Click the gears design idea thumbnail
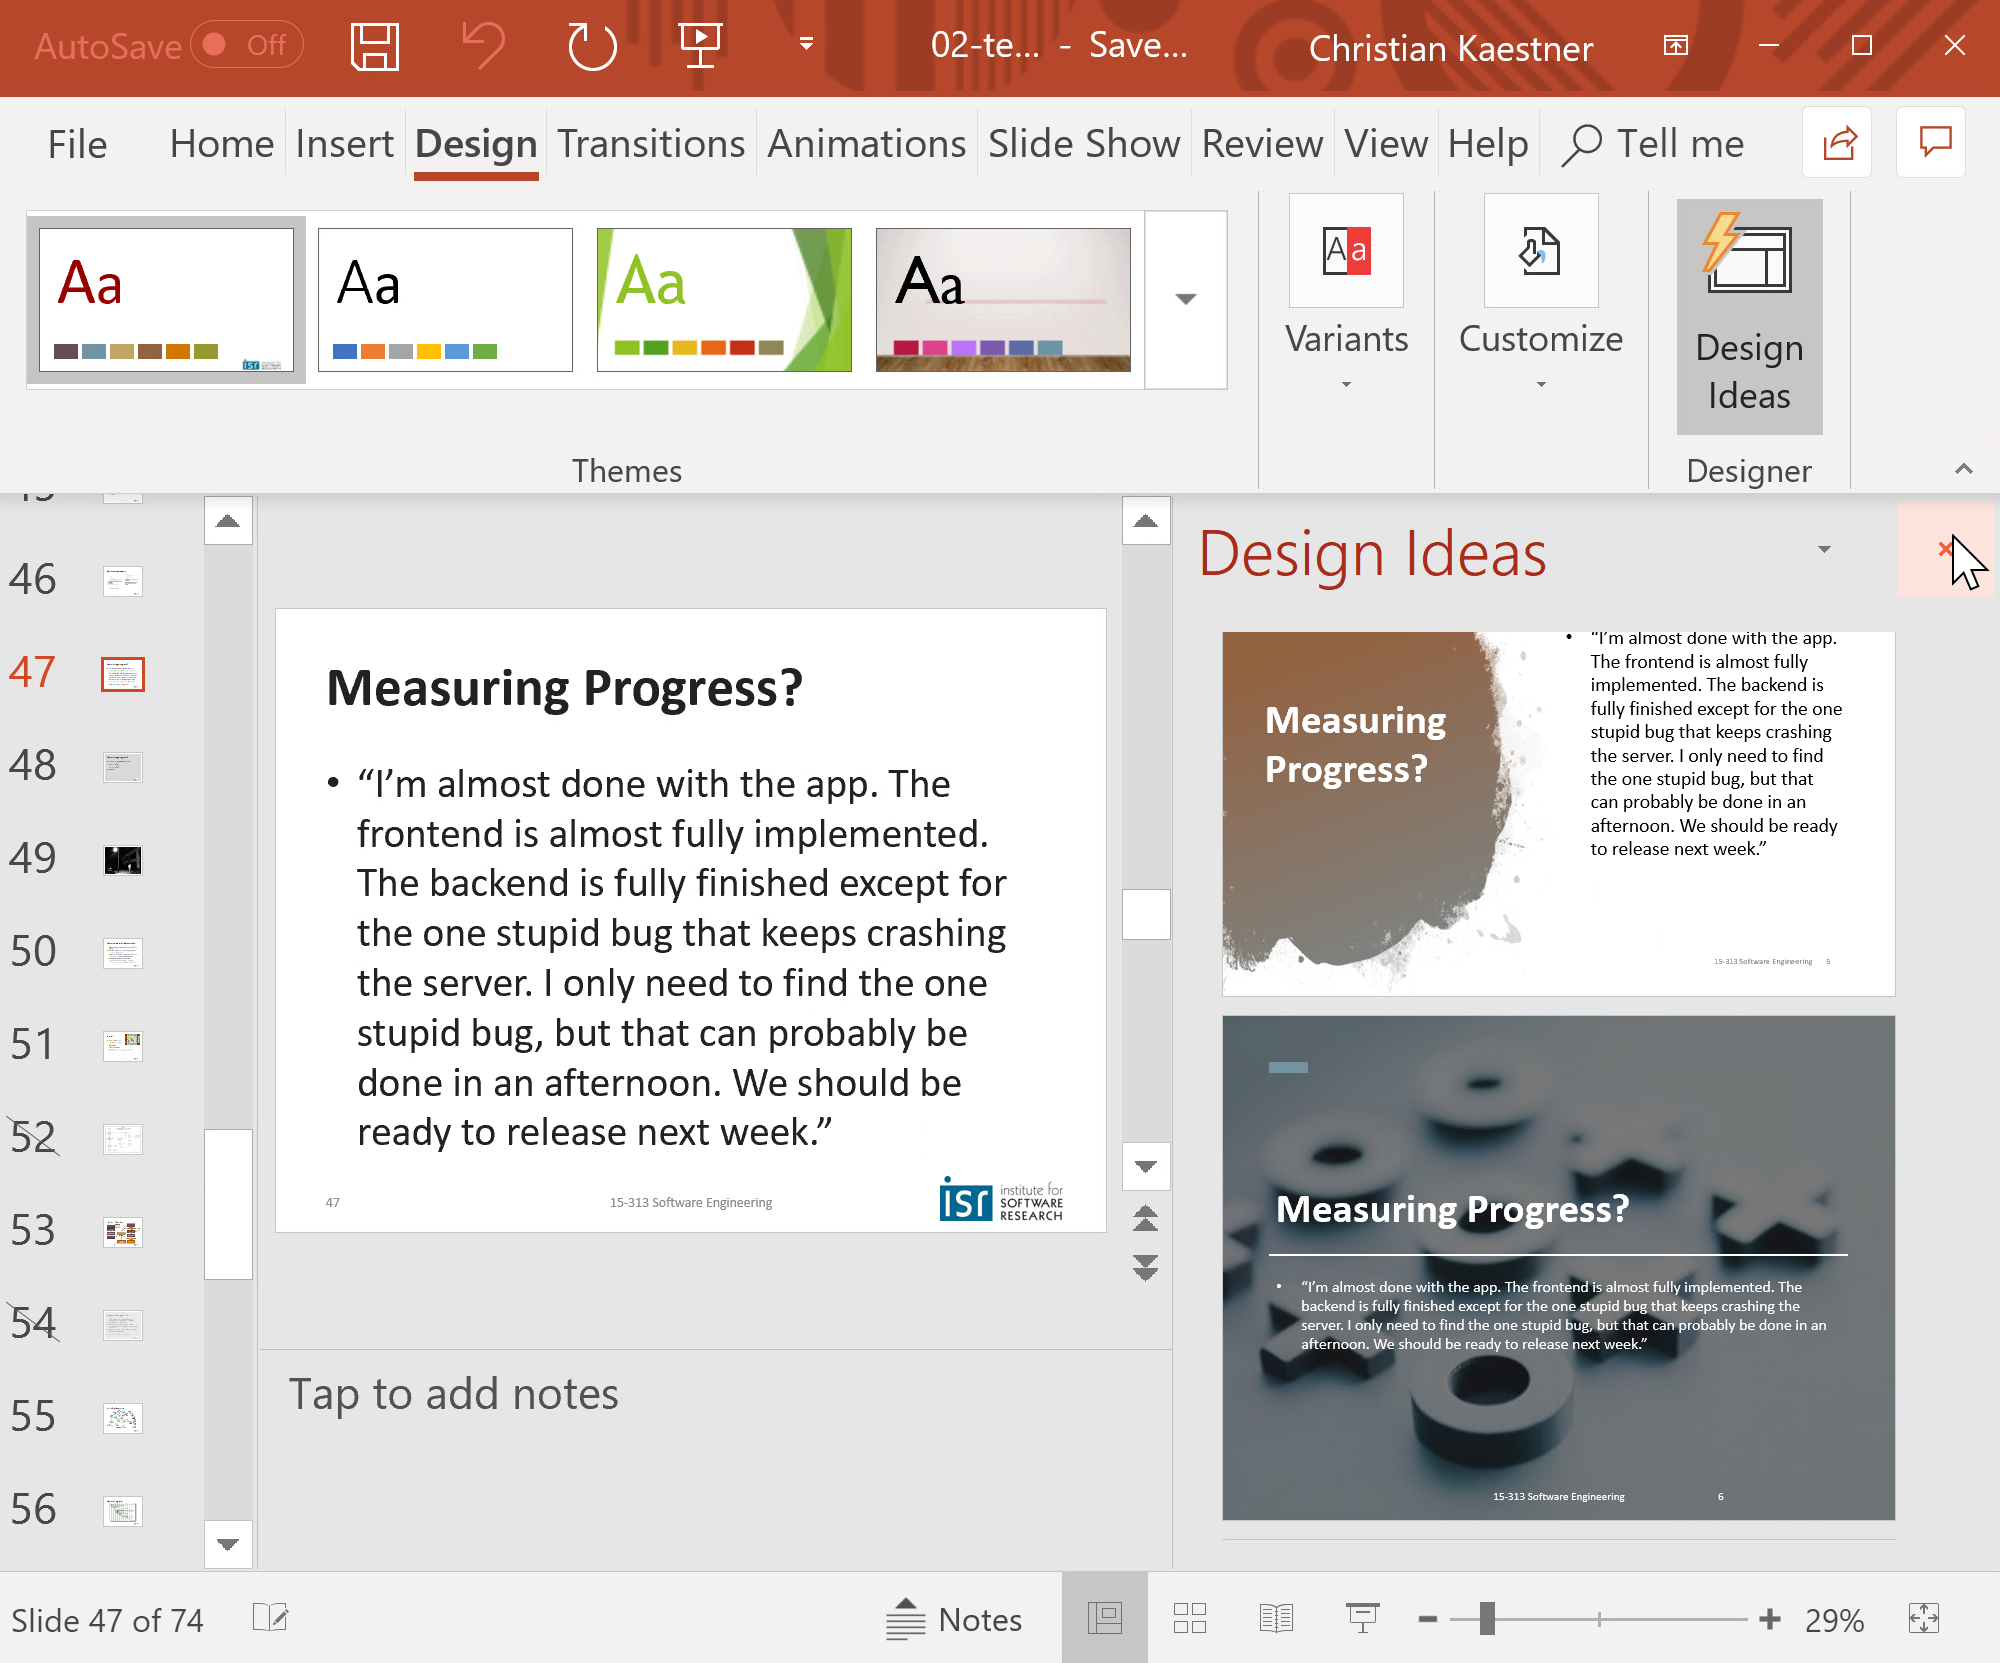This screenshot has height=1663, width=2000. pos(1558,1268)
